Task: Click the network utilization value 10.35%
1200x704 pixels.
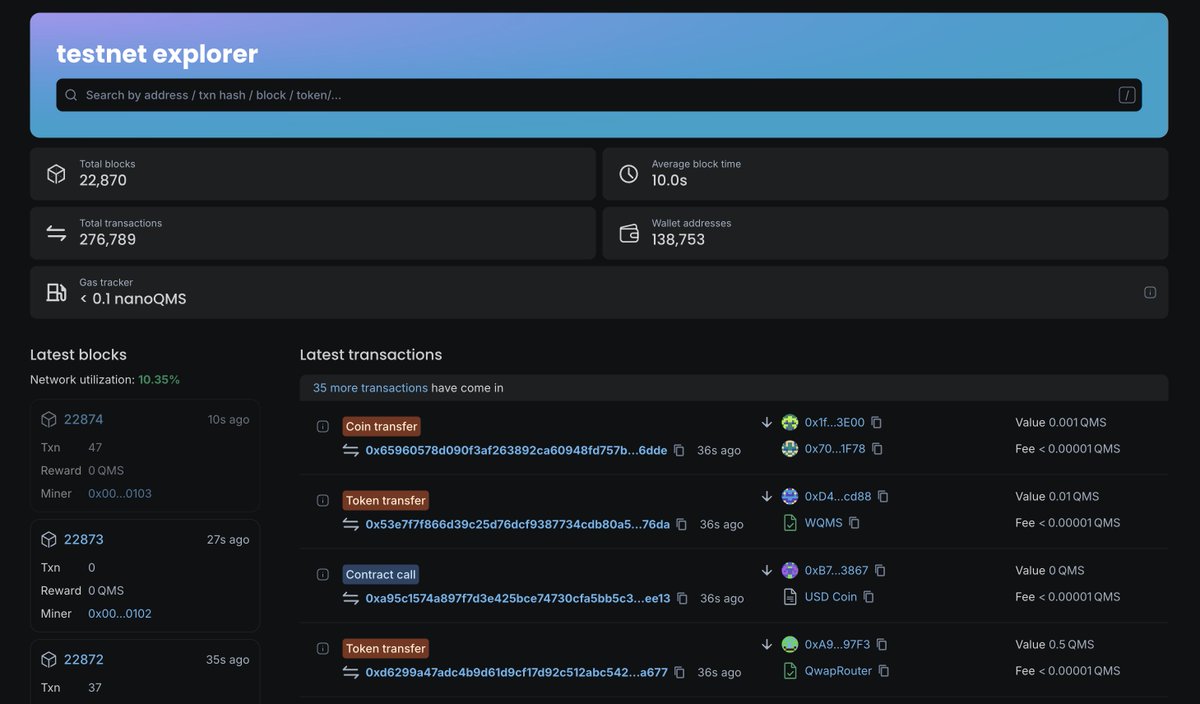Action: point(159,380)
